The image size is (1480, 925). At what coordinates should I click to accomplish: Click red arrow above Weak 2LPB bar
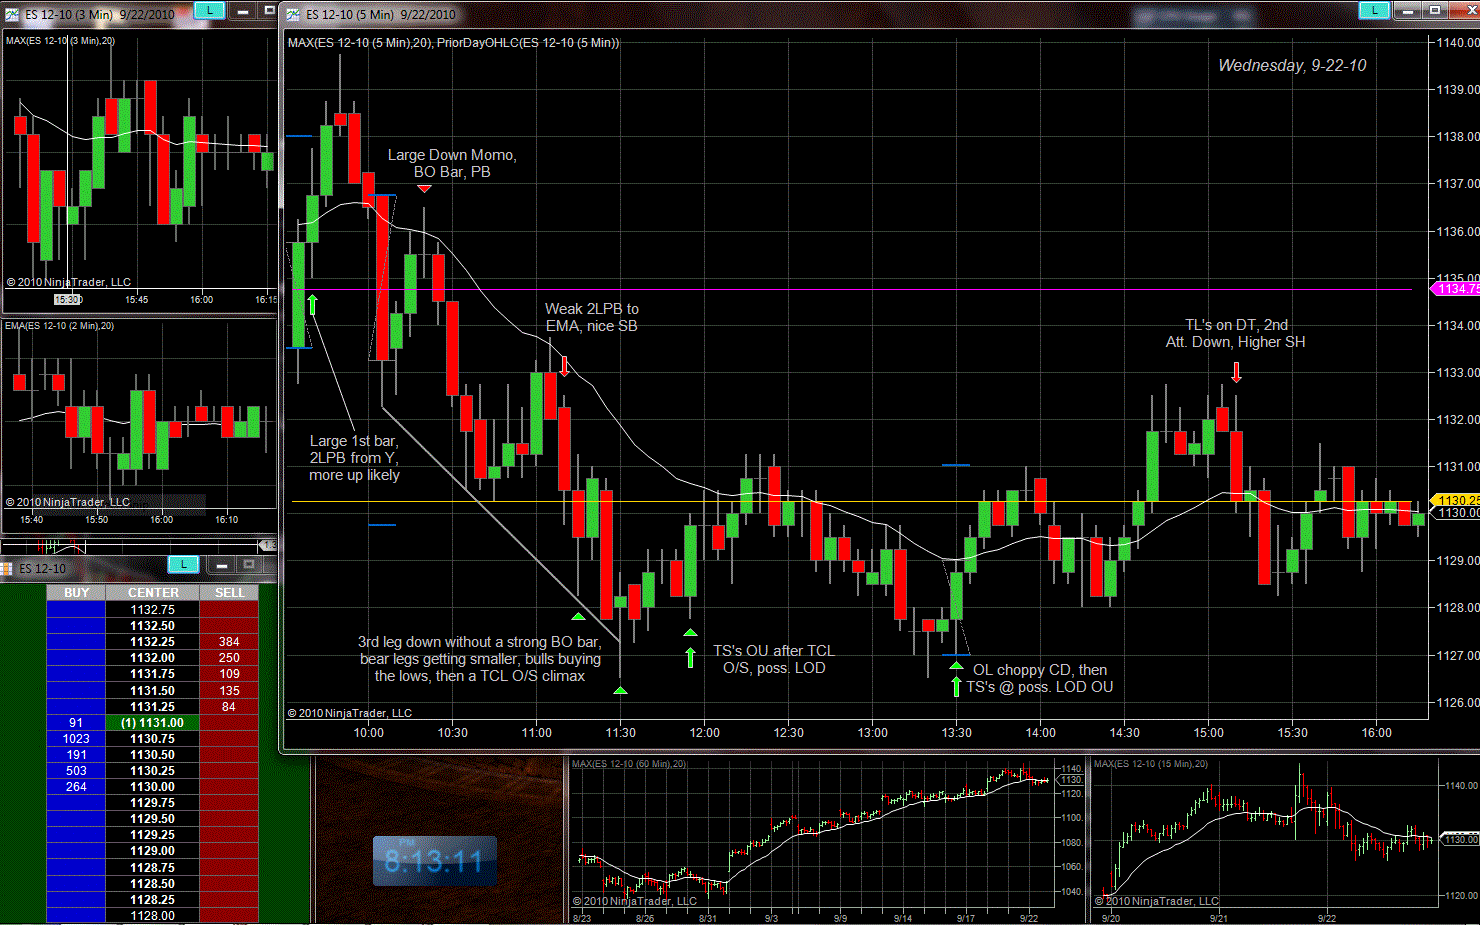(564, 366)
